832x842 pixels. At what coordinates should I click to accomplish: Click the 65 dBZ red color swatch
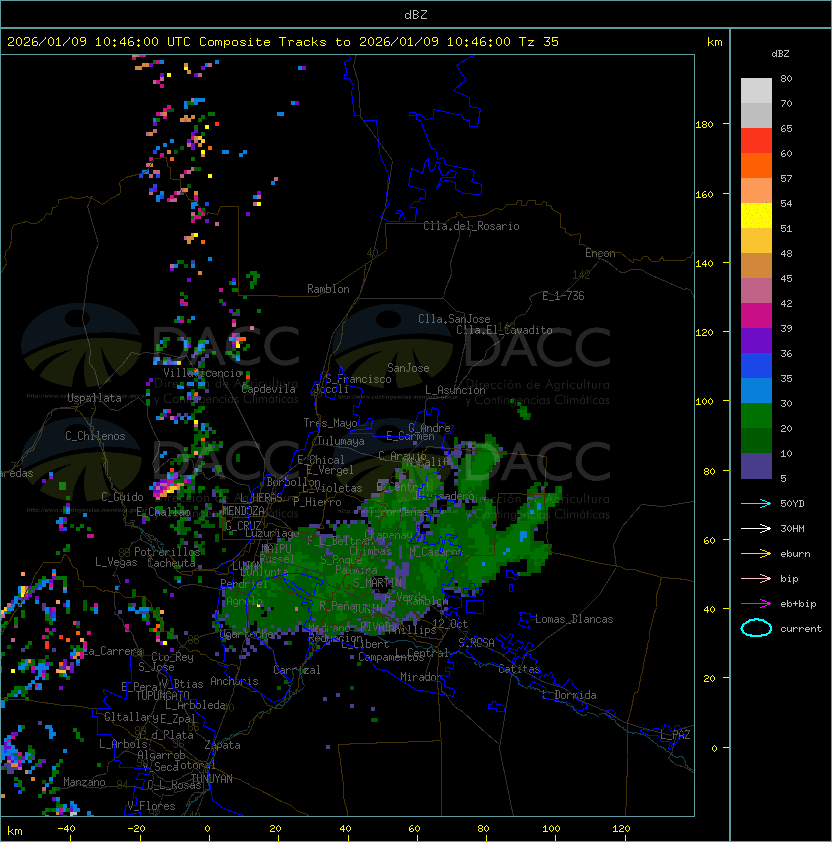coord(756,141)
